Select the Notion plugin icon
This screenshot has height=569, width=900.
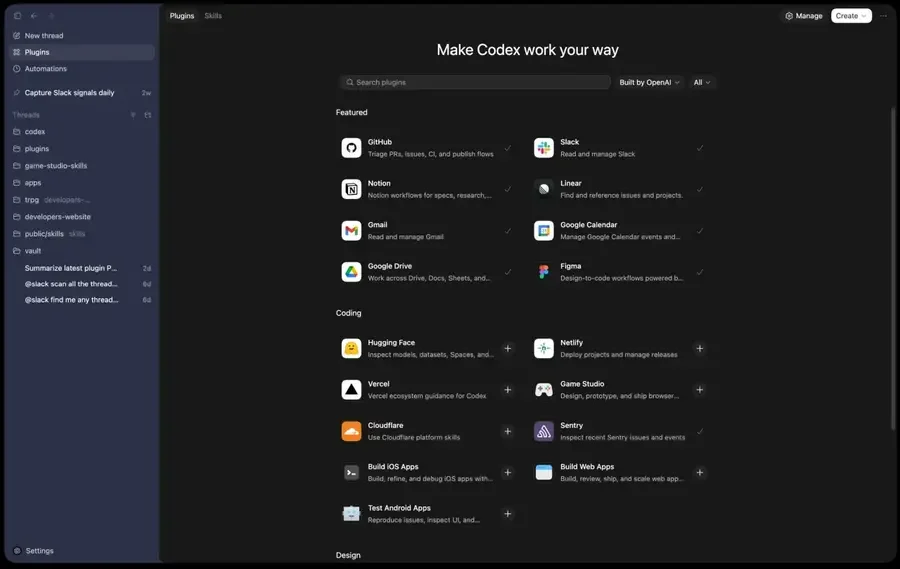(351, 189)
